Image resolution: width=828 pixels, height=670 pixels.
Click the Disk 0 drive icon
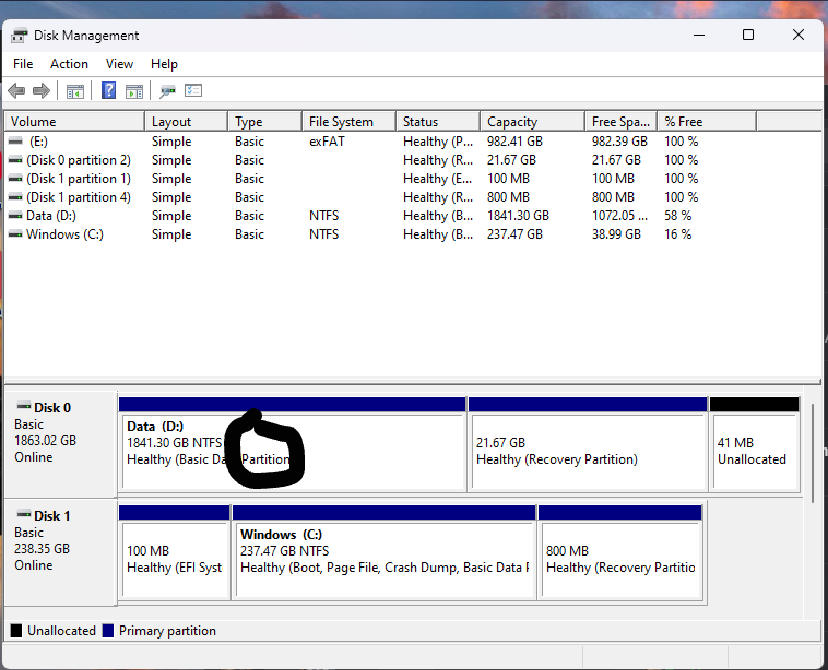pyautogui.click(x=23, y=406)
